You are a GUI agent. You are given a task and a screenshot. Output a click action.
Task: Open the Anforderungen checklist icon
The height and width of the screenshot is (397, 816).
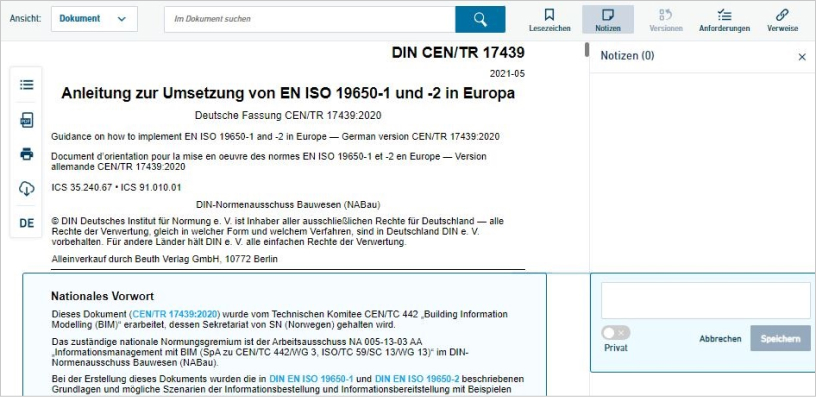(724, 15)
